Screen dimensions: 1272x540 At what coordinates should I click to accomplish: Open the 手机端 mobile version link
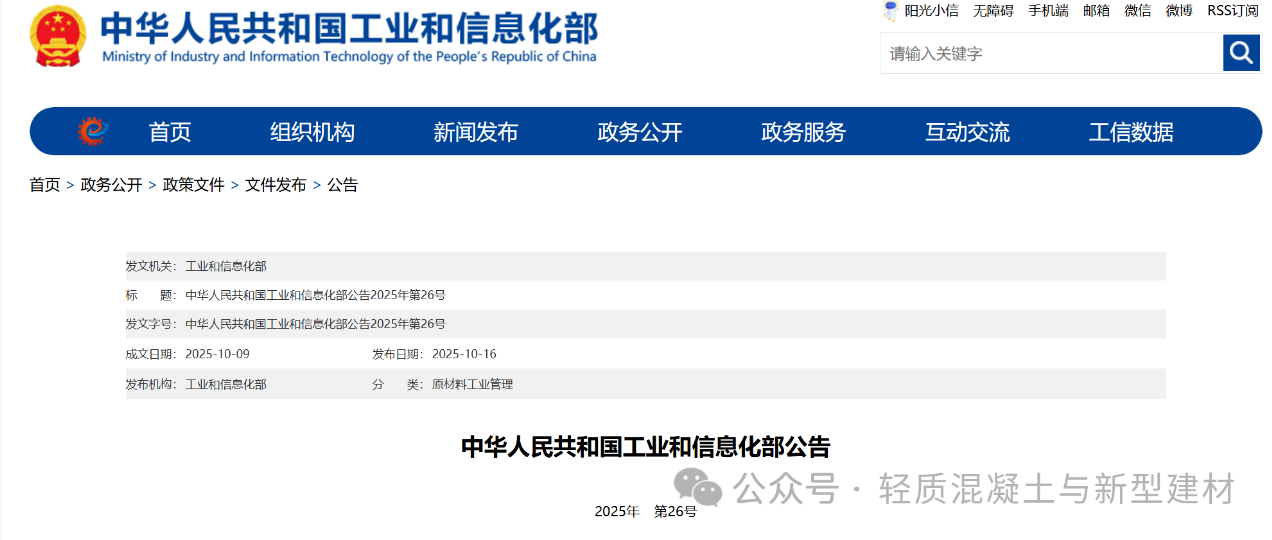(x=1048, y=11)
